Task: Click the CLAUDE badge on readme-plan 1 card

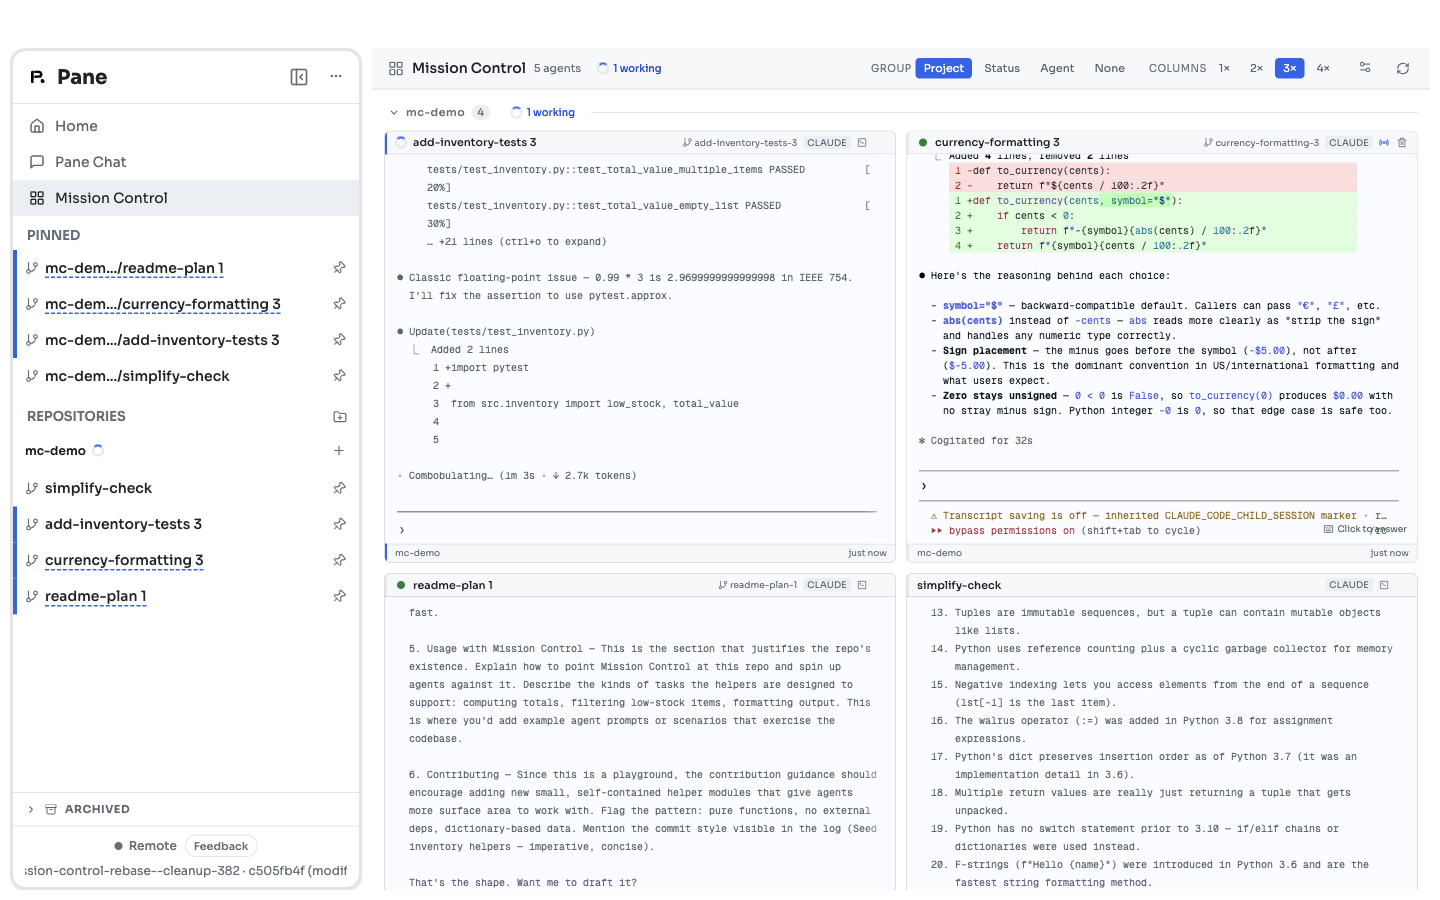Action: coord(827,585)
